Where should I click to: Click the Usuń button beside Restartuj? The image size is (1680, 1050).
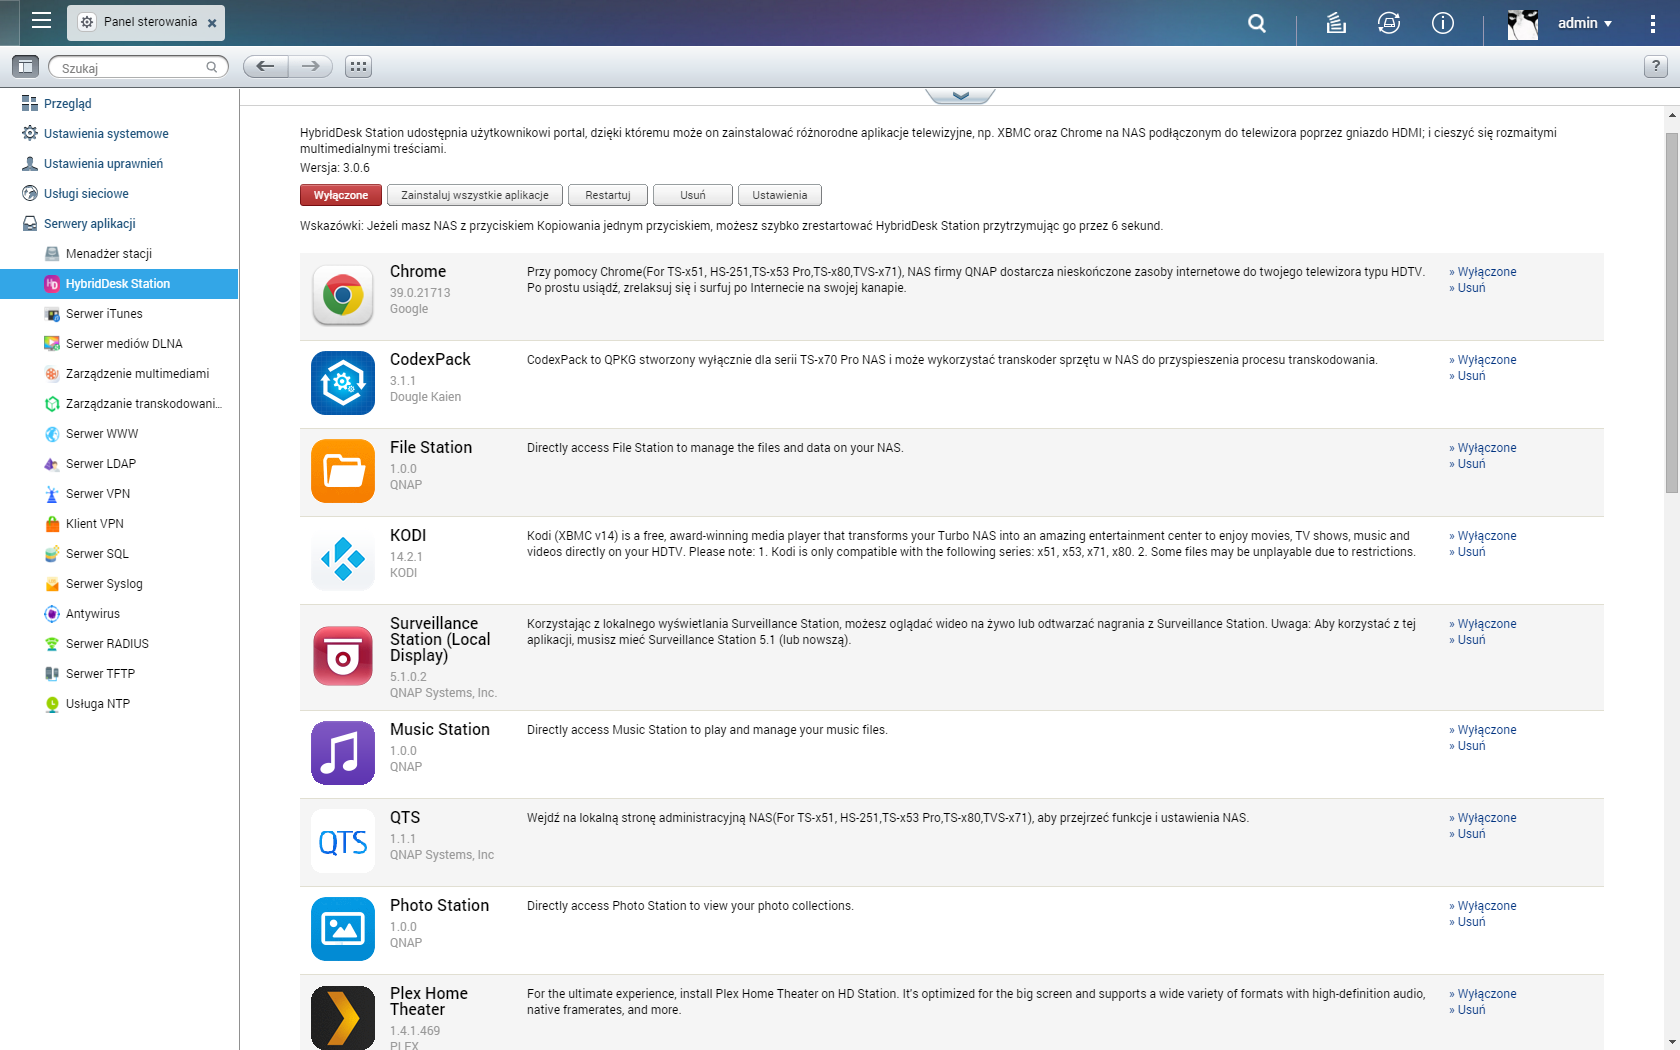point(693,195)
